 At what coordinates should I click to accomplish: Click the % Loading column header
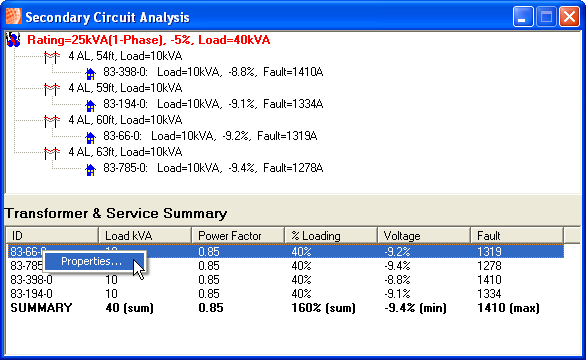pyautogui.click(x=331, y=236)
